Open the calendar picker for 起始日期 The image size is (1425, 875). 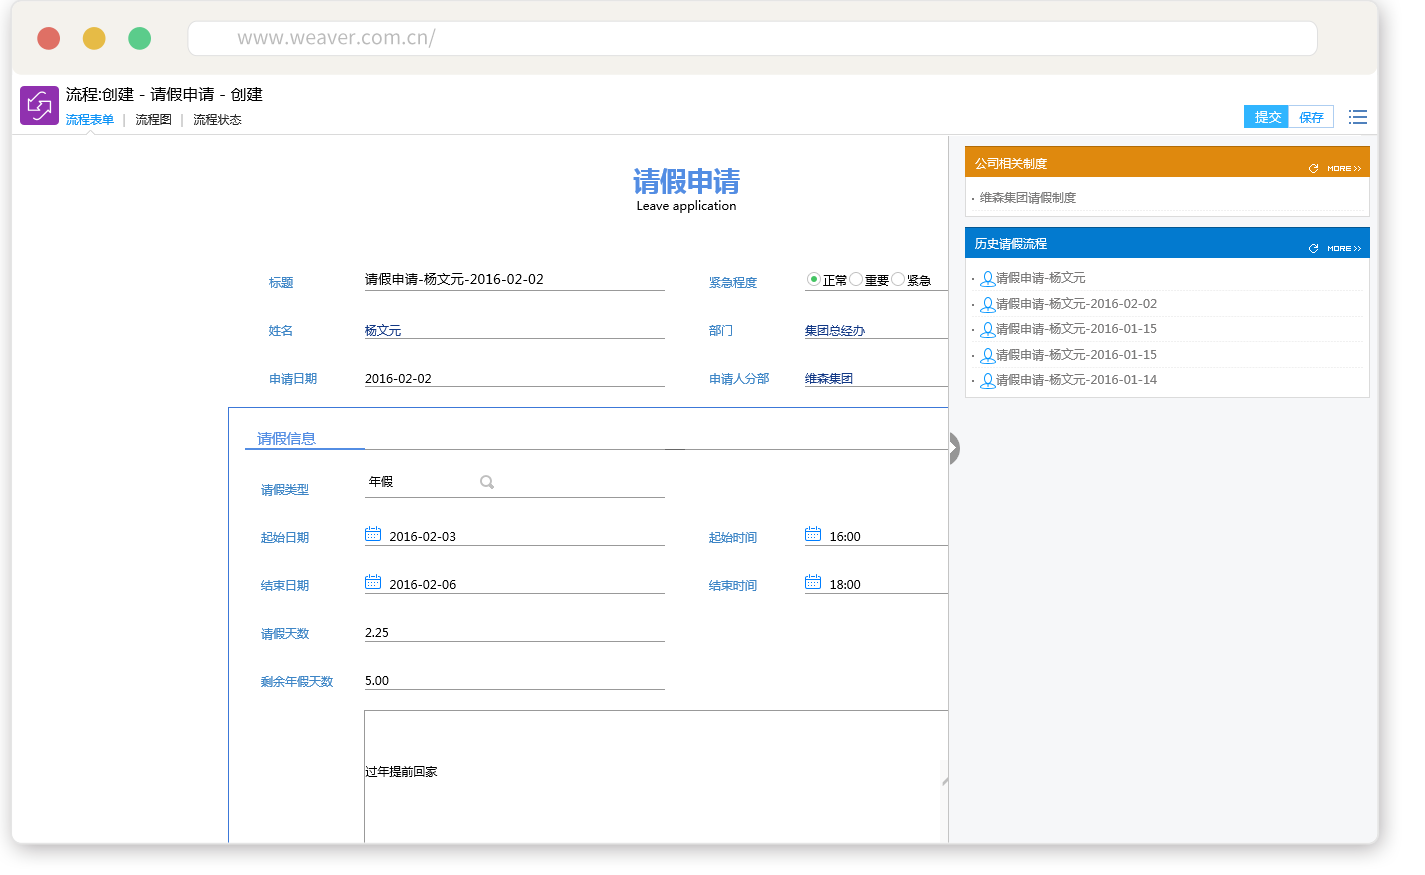373,535
